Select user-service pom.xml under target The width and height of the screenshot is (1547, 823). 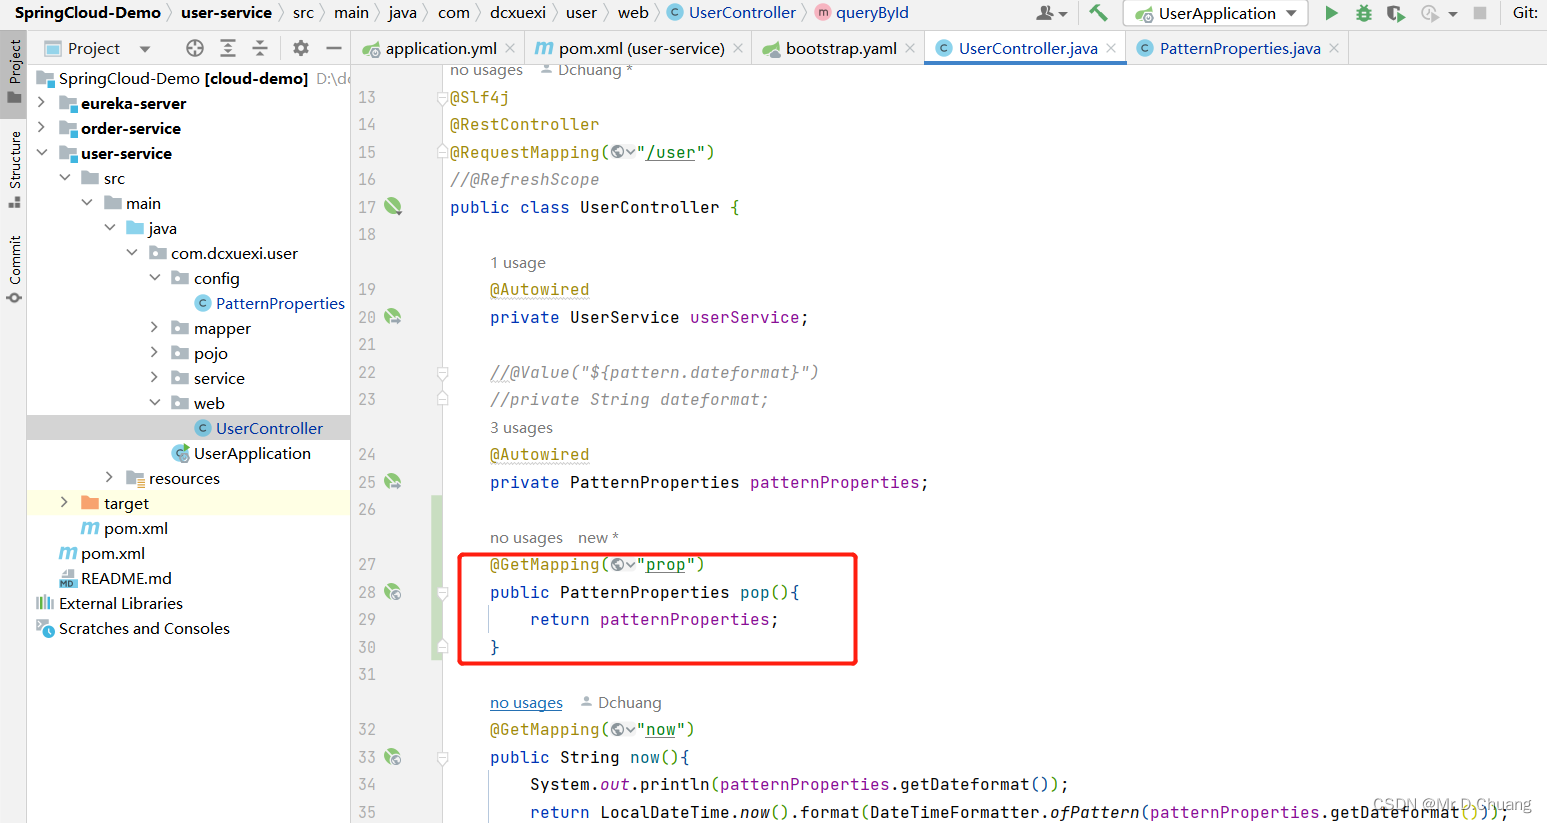tap(136, 528)
